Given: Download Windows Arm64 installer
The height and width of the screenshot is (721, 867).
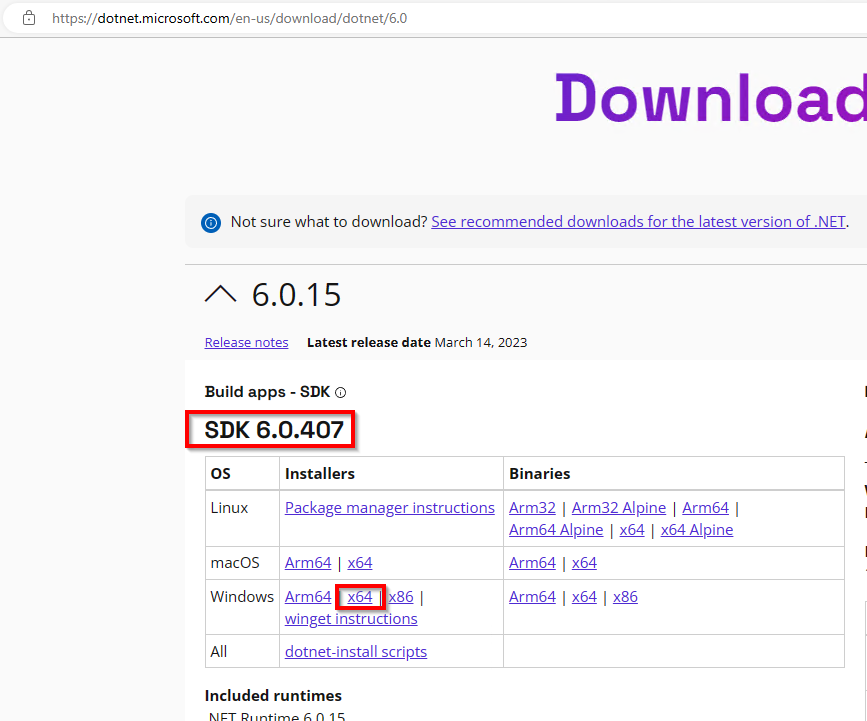Looking at the screenshot, I should [308, 597].
